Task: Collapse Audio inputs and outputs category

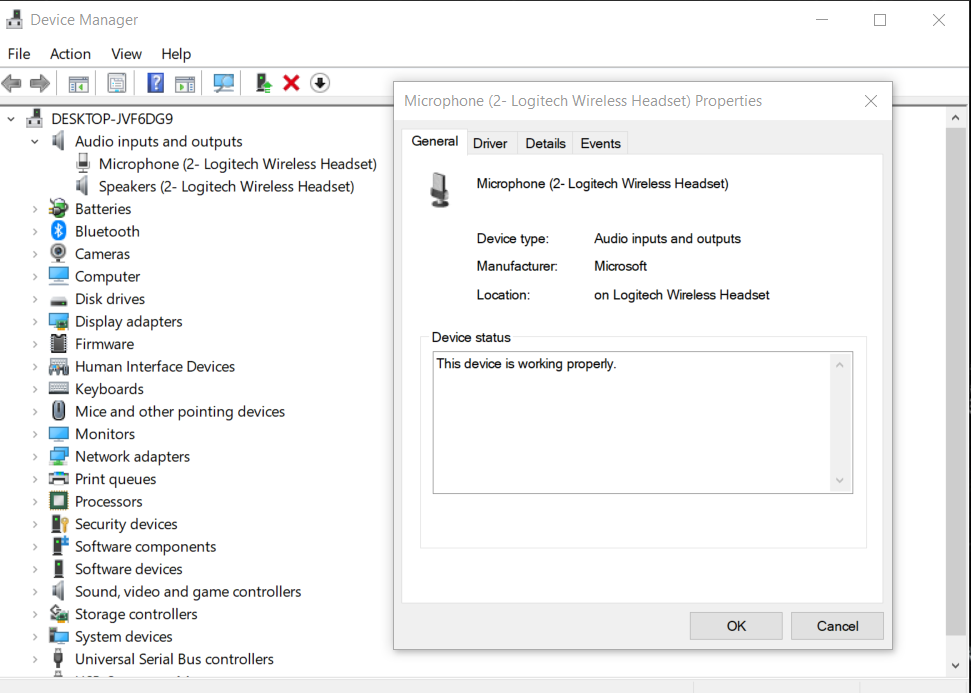Action: pos(35,141)
